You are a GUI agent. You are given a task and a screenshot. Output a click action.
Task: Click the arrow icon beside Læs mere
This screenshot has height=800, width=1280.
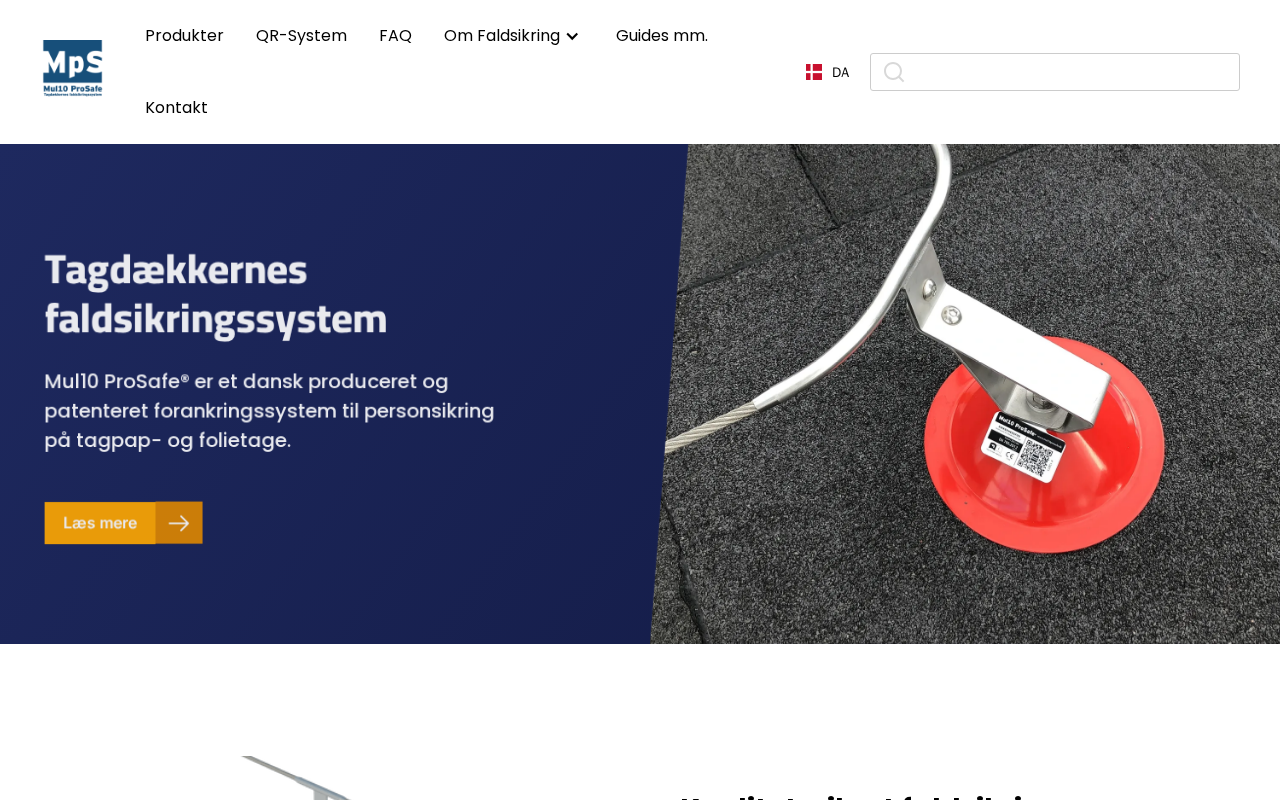click(x=179, y=523)
